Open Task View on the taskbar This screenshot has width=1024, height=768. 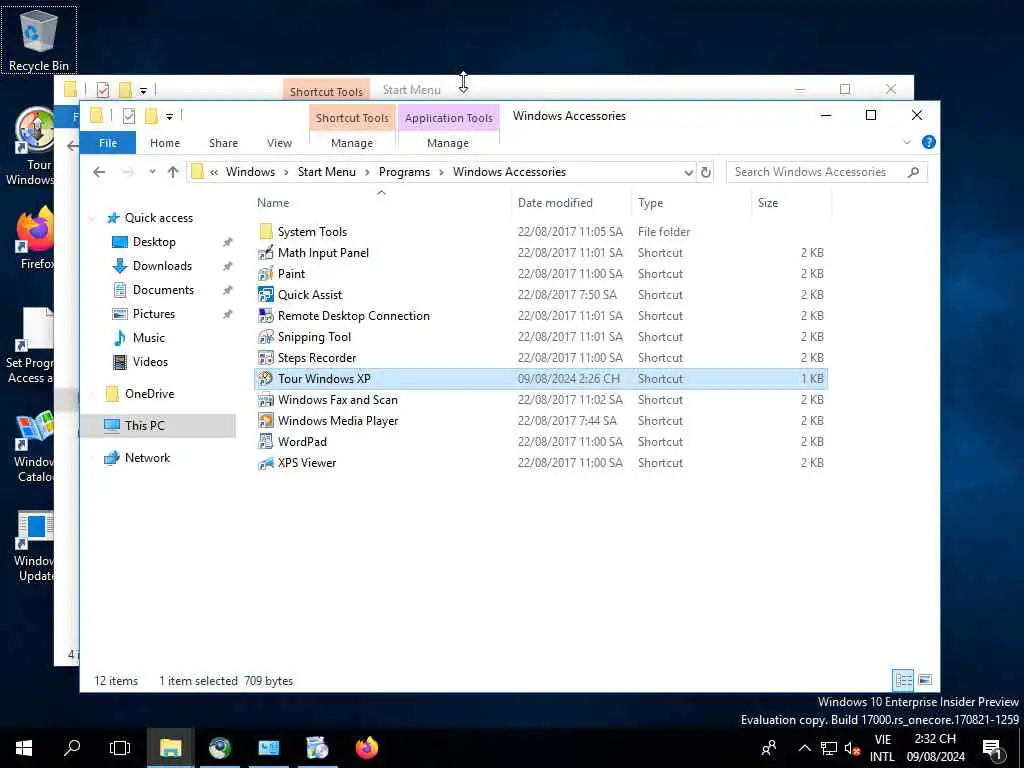point(120,748)
